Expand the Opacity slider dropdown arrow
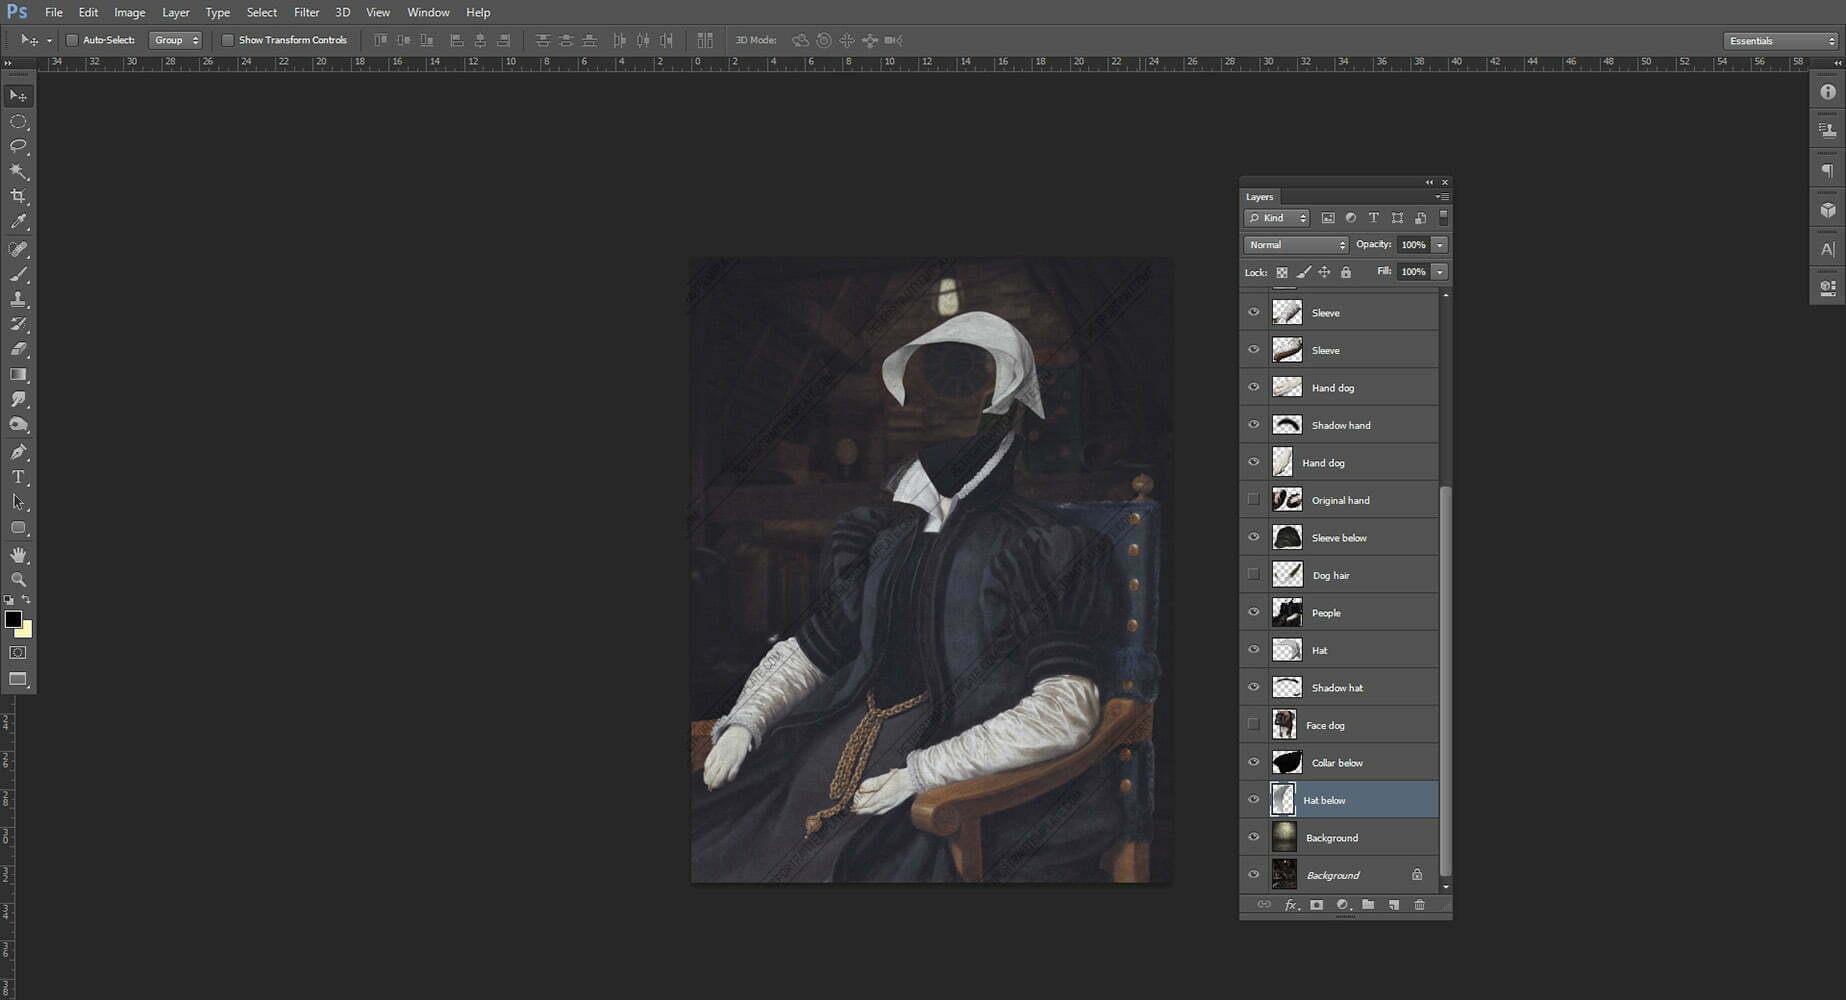Screen dimensions: 1846x1000 pyautogui.click(x=1439, y=245)
